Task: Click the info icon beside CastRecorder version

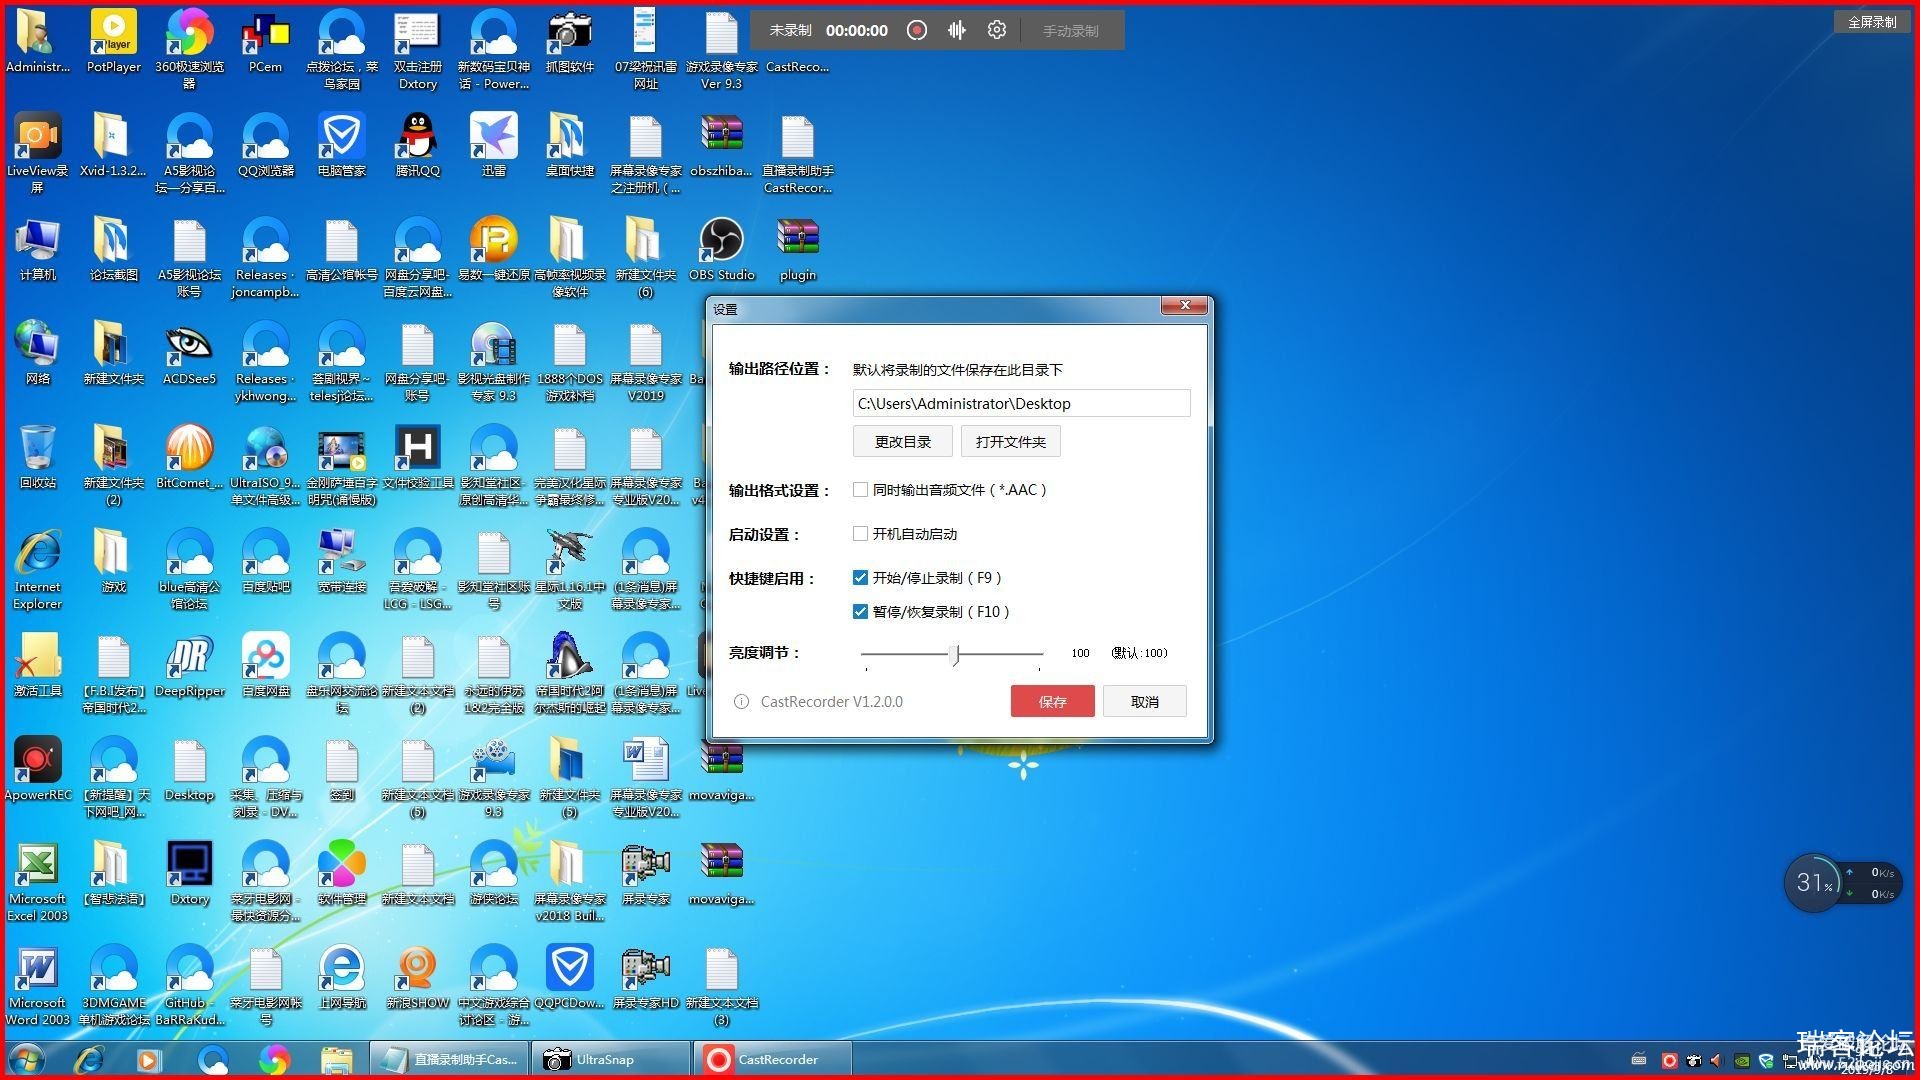Action: [x=741, y=702]
